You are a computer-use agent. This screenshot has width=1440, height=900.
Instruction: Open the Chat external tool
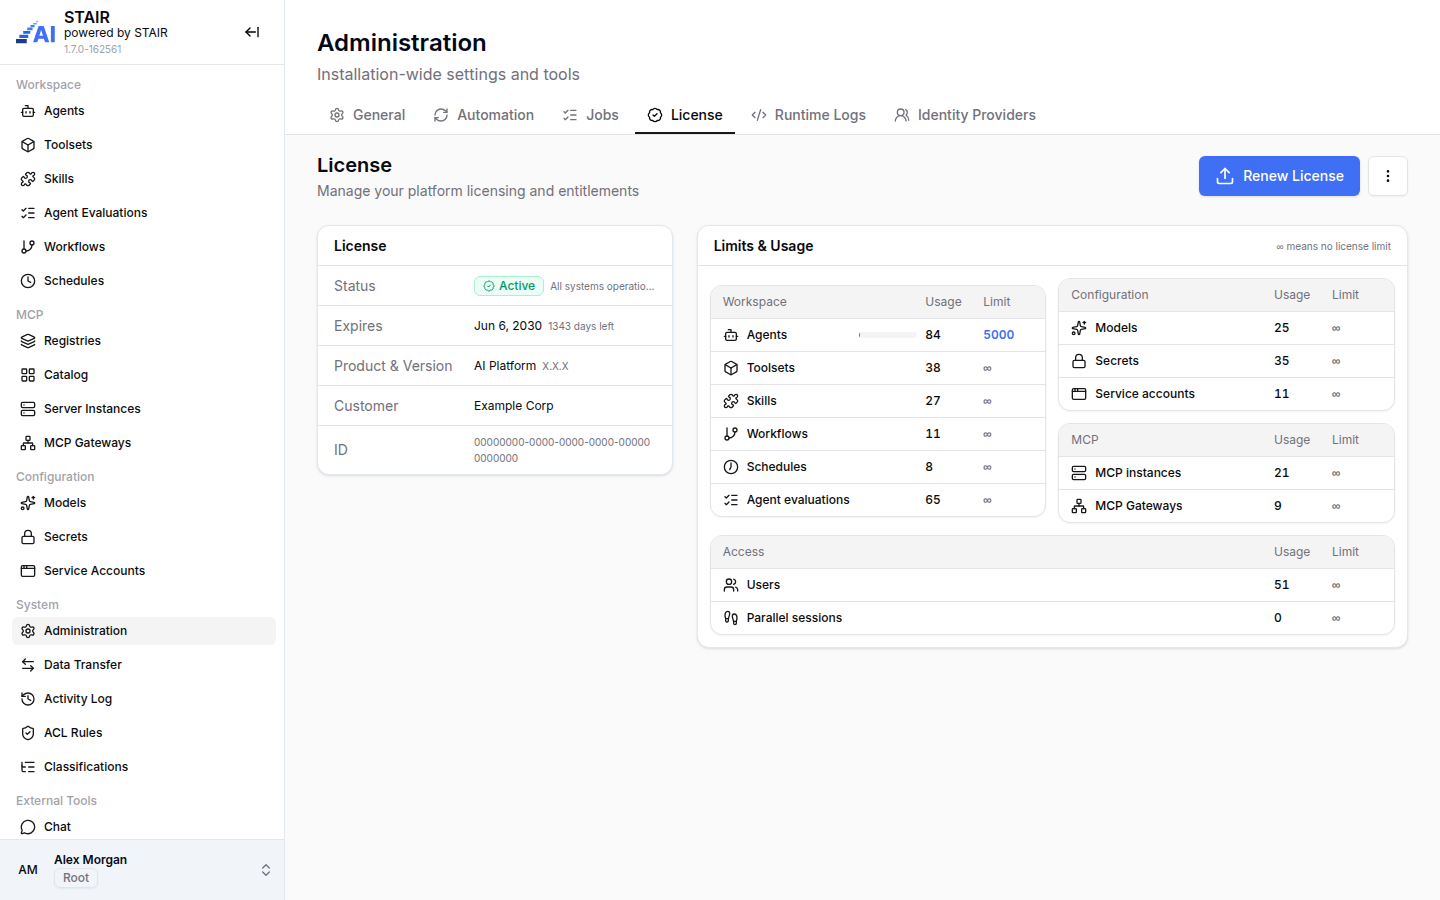tap(144, 827)
